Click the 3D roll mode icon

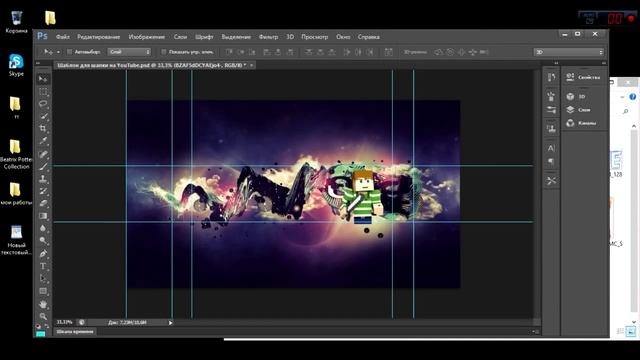tap(449, 52)
